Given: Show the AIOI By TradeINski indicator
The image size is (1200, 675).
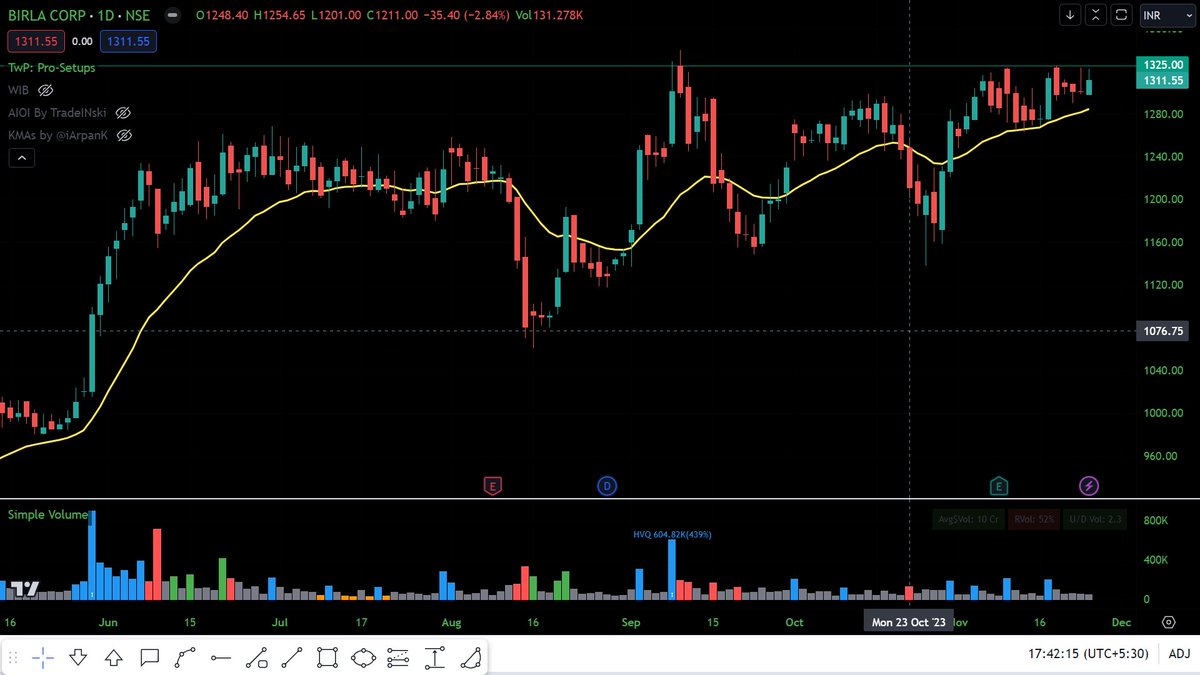Looking at the screenshot, I should tap(124, 113).
